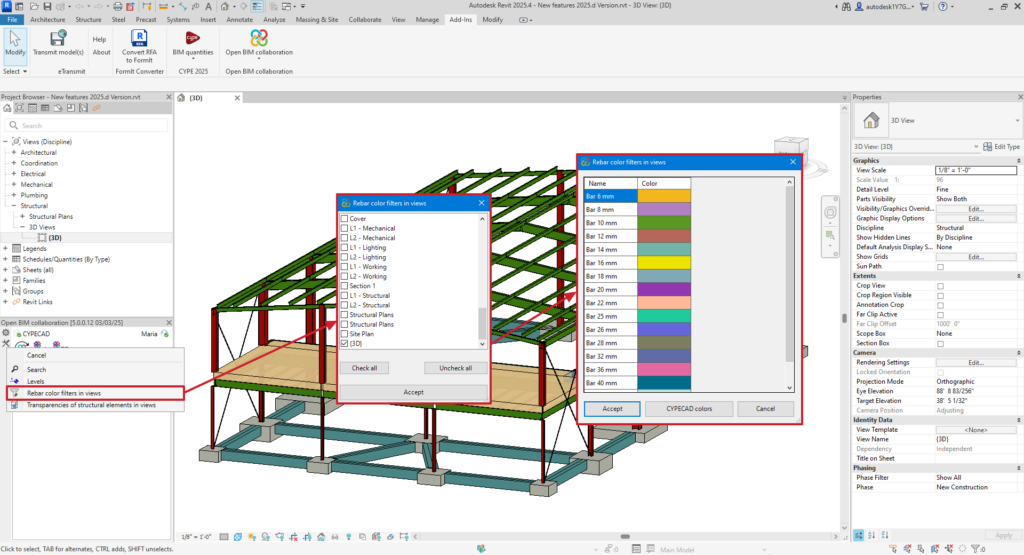Click Edit Type in Properties

tap(1001, 147)
